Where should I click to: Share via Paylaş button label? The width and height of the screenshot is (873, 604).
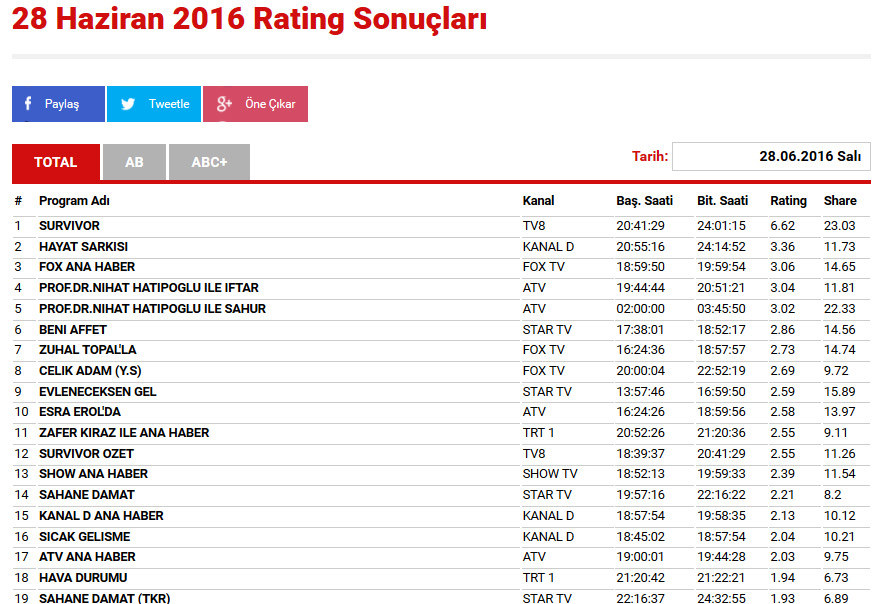[62, 104]
